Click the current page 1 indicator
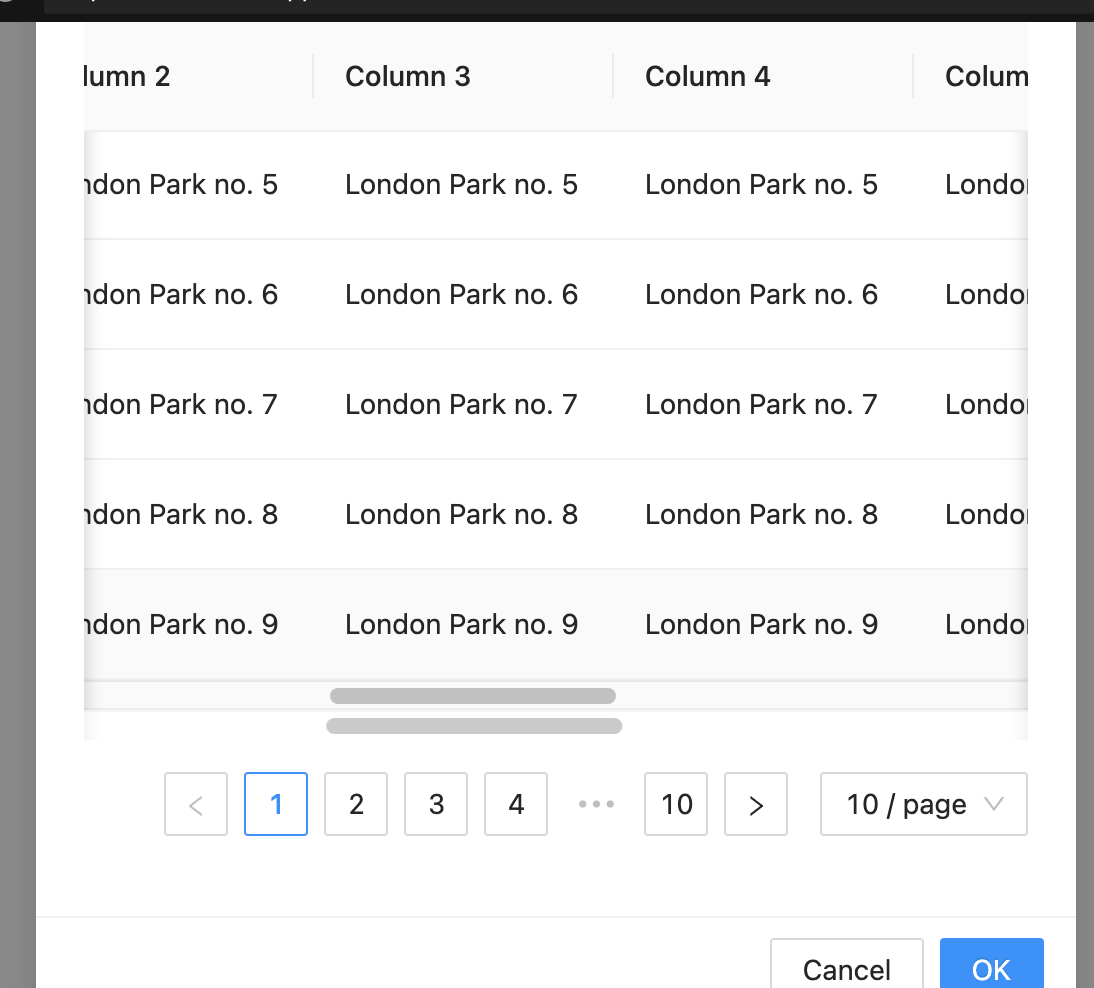Screen dimensions: 1094x988 coord(276,804)
